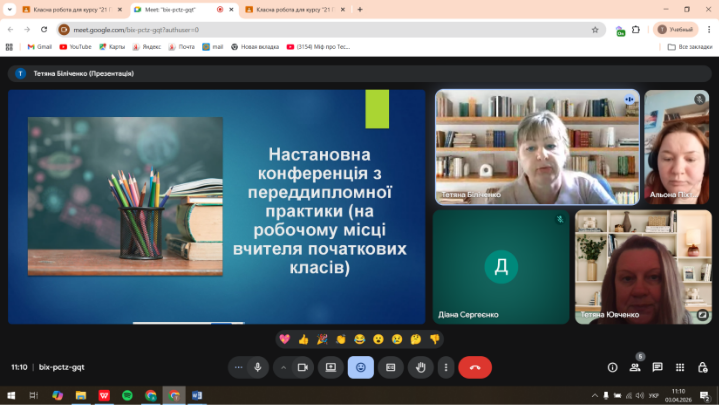720x405 pixels.
Task: Close the Meet browser tab
Action: pyautogui.click(x=231, y=9)
